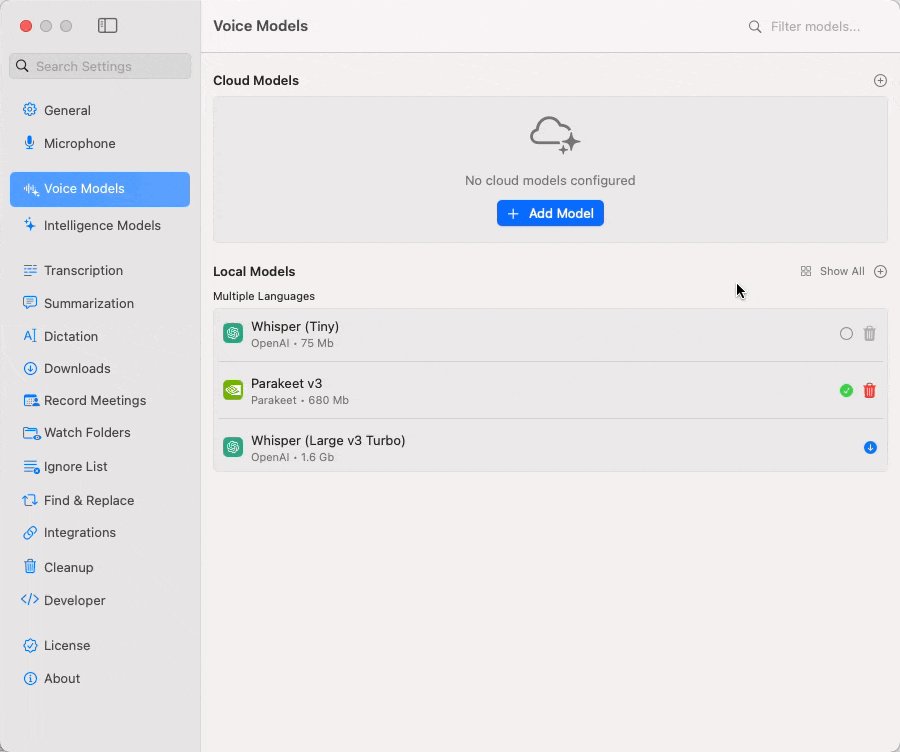Open the Record Meetings section

[94, 401]
